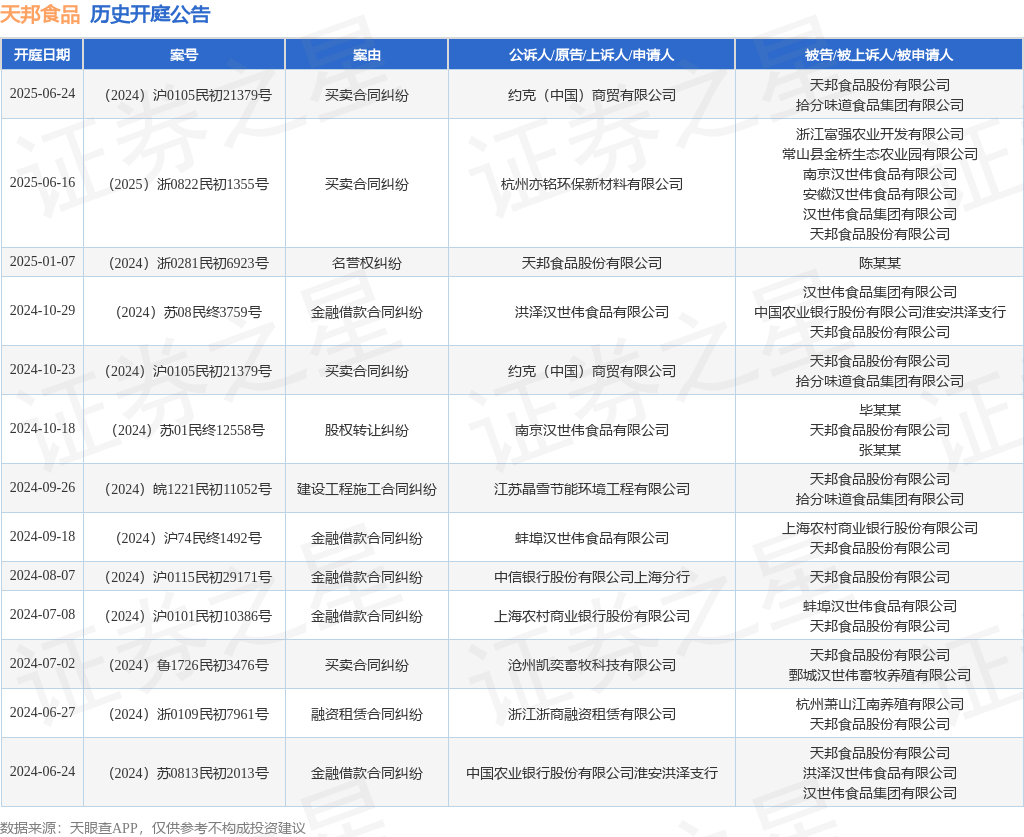Click case number (2024)浙0281民初6923号
This screenshot has width=1024, height=837.
pos(188,263)
